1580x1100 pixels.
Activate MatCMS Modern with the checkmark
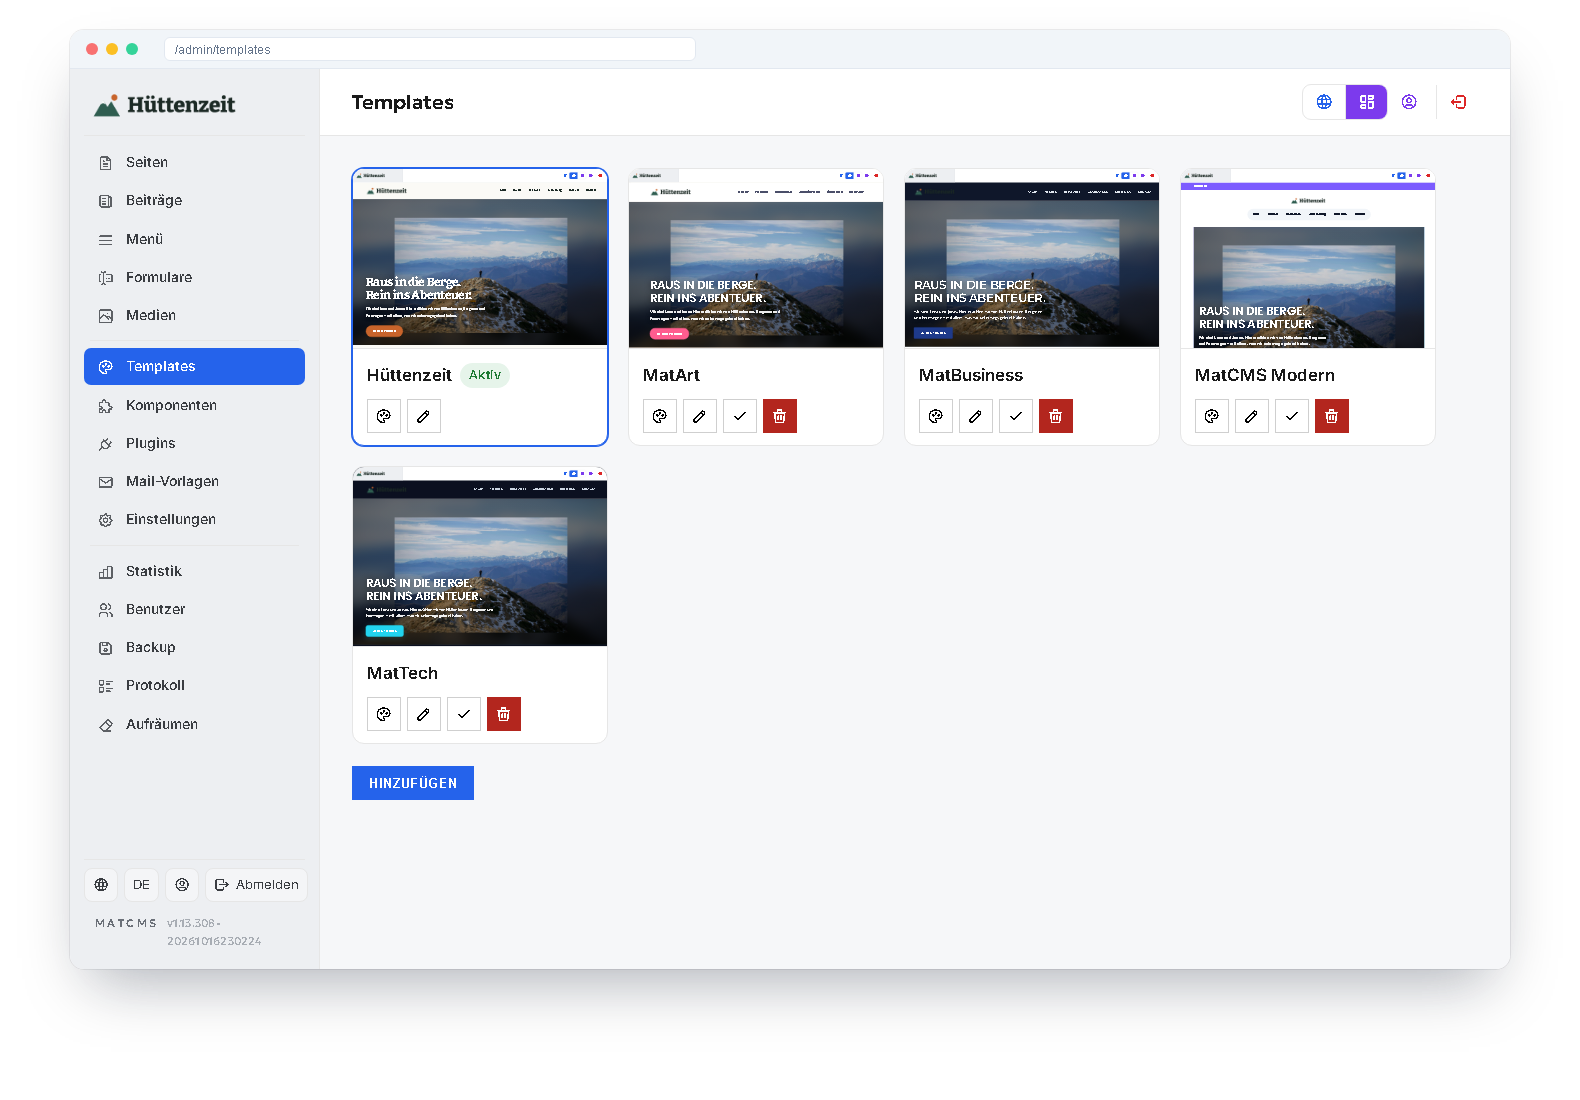[1292, 416]
